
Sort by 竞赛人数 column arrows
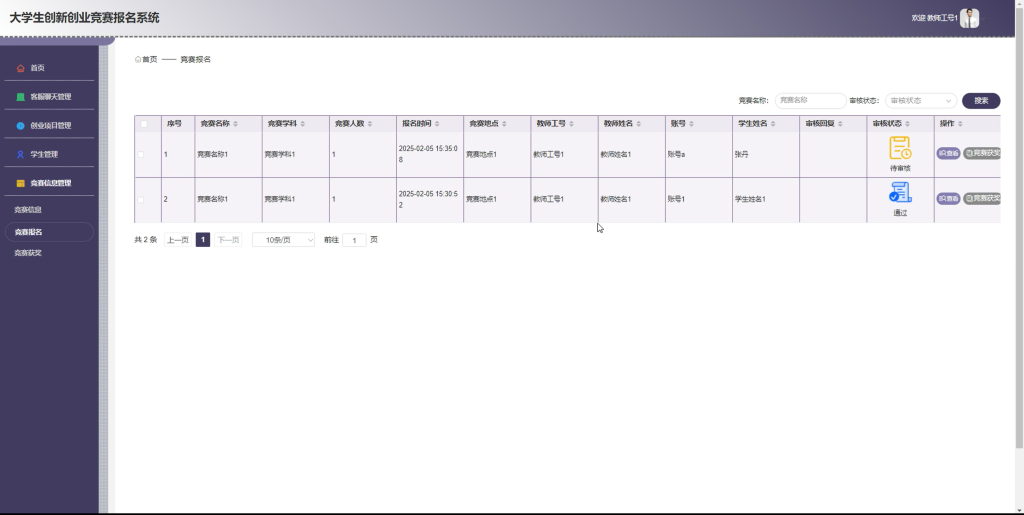click(x=370, y=124)
